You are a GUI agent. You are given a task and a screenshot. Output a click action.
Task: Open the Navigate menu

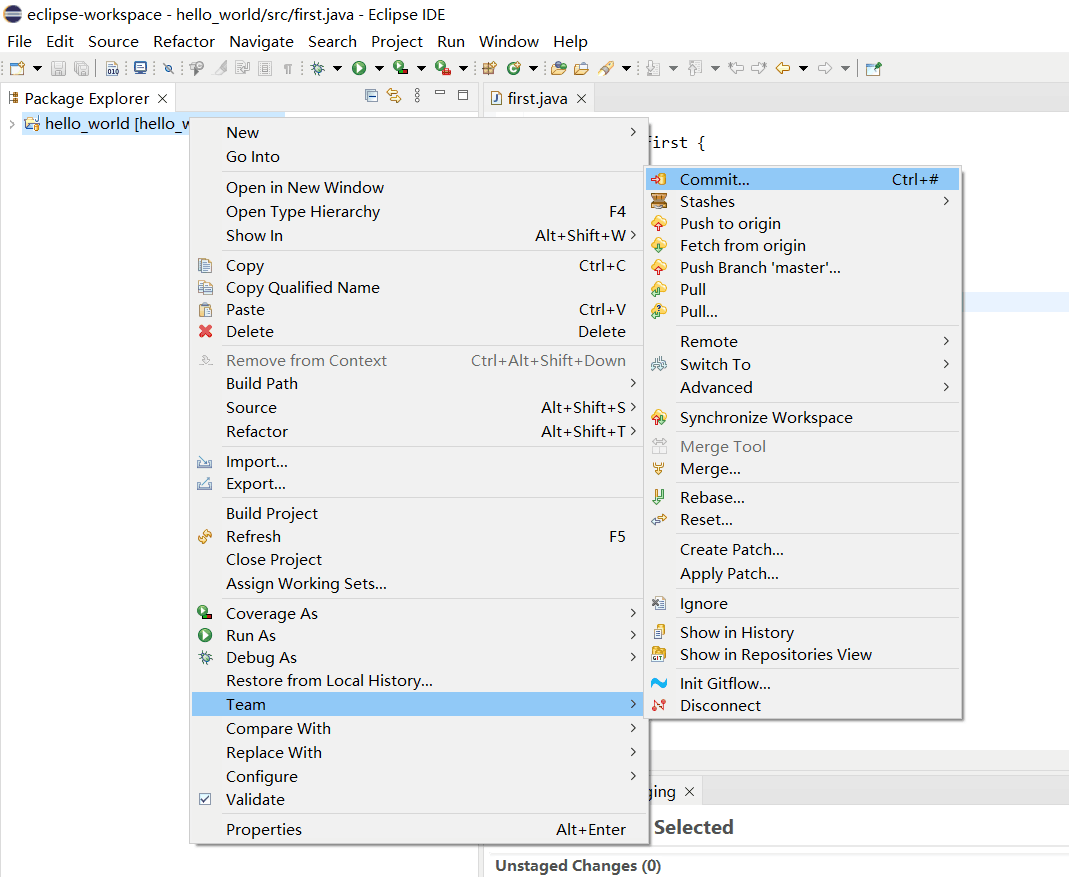pyautogui.click(x=261, y=42)
